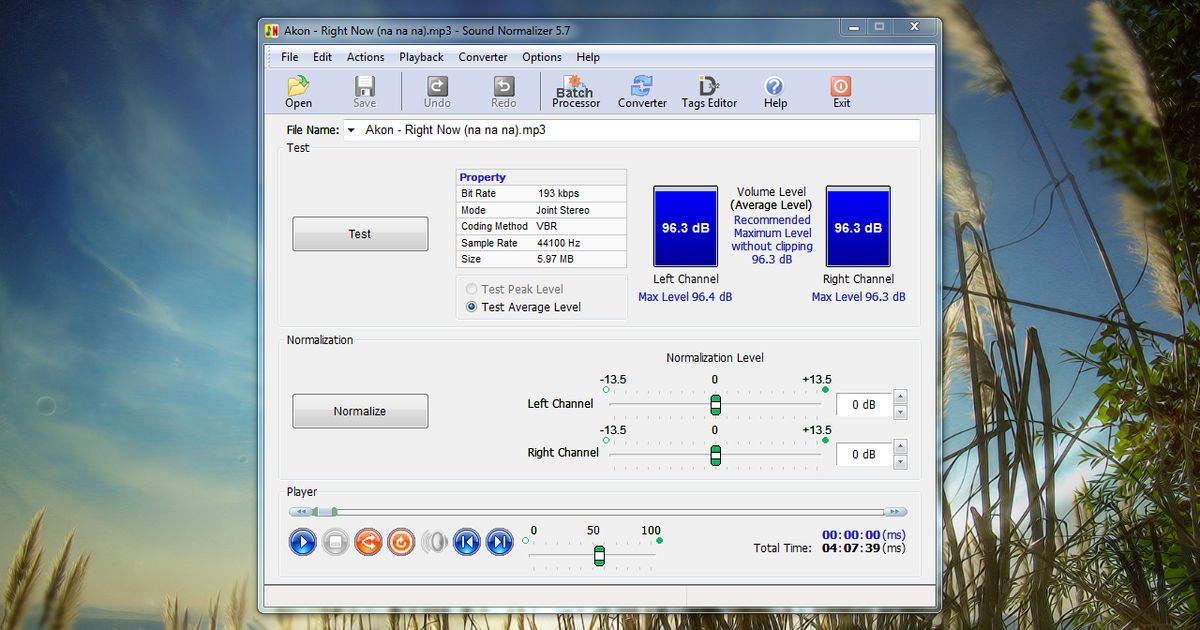Click the Open file icon

(x=298, y=91)
